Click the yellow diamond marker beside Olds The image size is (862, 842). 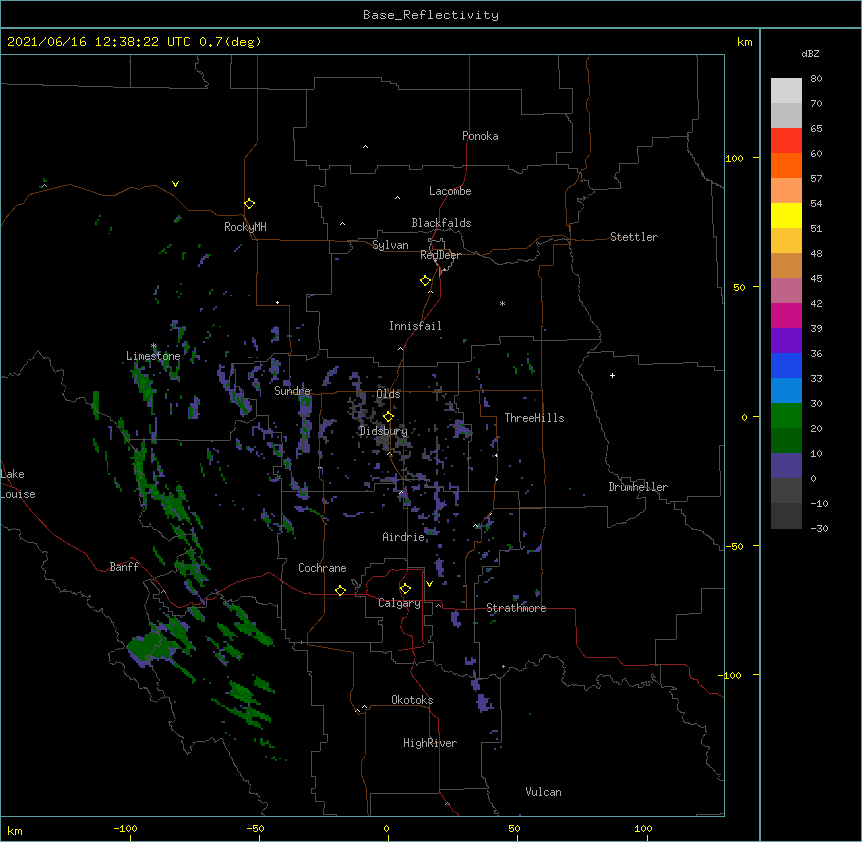pos(388,417)
